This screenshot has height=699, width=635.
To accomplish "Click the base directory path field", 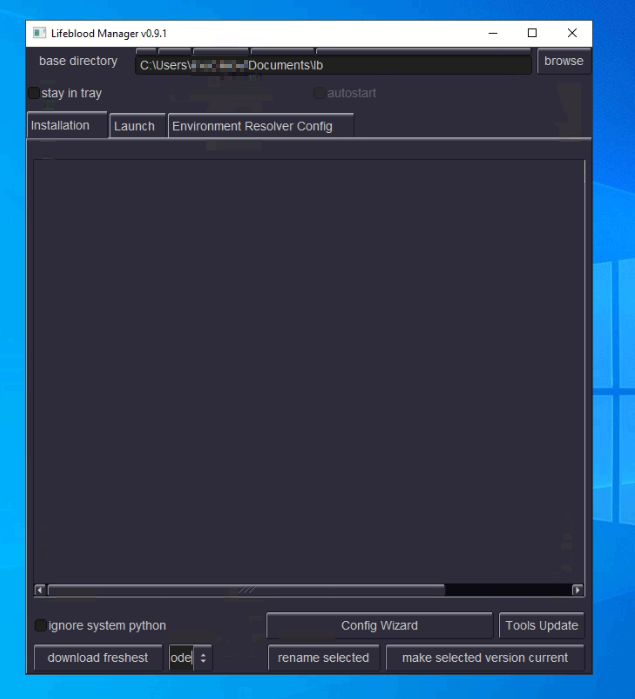I will (333, 65).
